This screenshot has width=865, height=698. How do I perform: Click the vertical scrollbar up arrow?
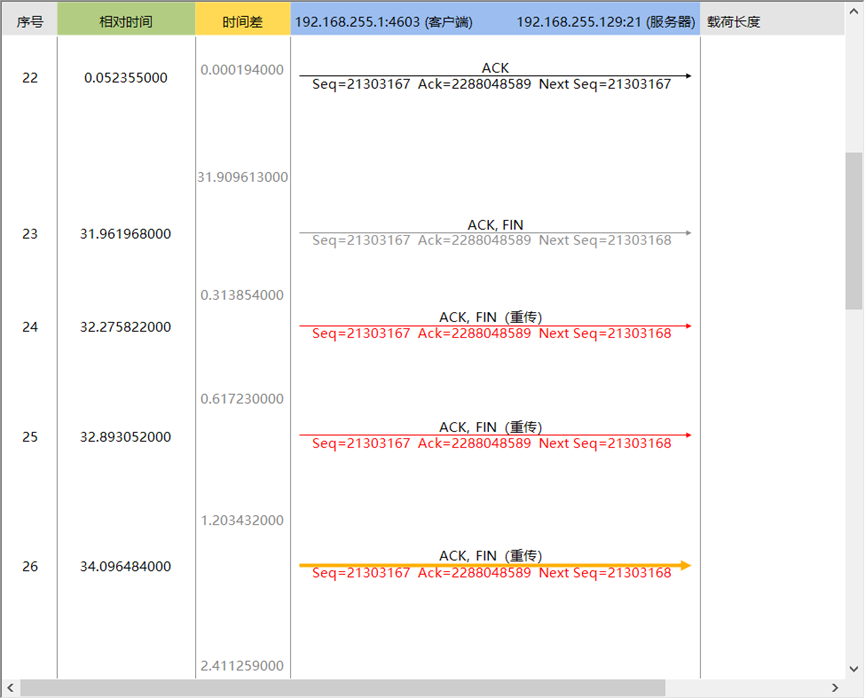point(854,10)
